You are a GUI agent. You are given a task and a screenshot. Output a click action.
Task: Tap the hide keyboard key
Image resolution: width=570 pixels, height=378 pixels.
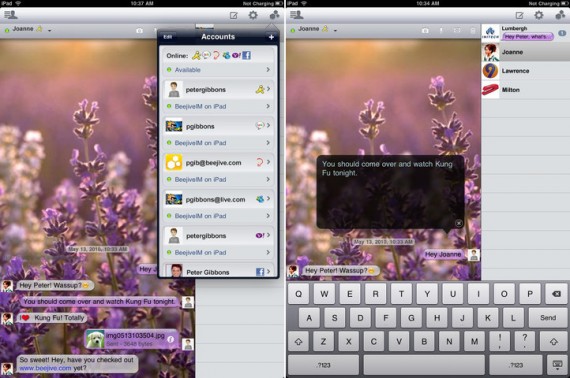pyautogui.click(x=557, y=365)
